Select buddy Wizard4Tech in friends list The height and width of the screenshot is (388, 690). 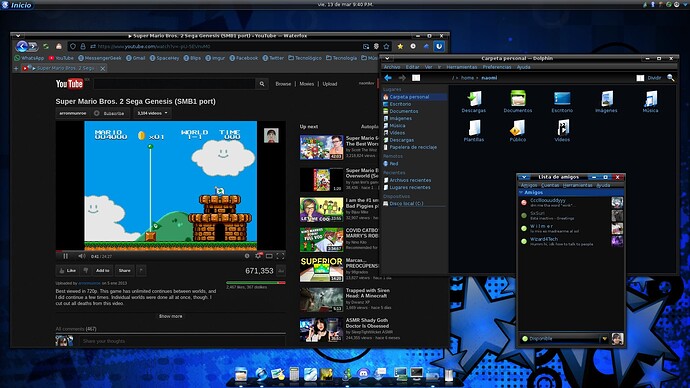(572, 241)
